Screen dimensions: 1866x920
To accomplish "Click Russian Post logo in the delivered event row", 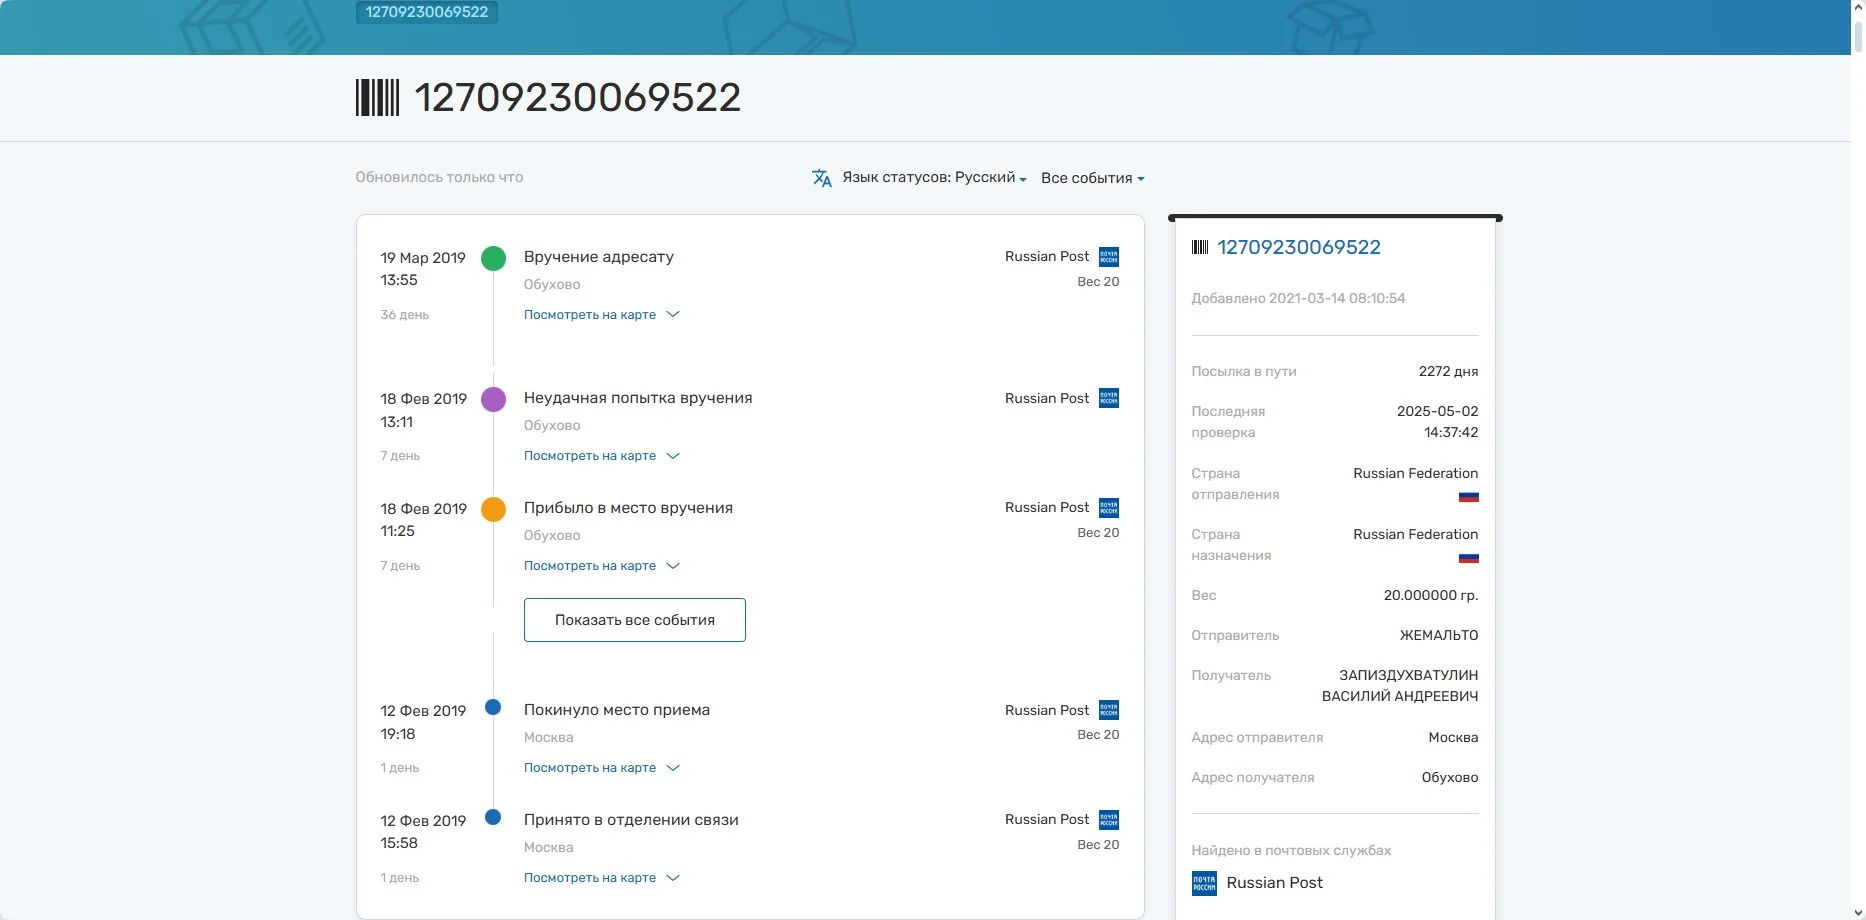I will [1108, 257].
